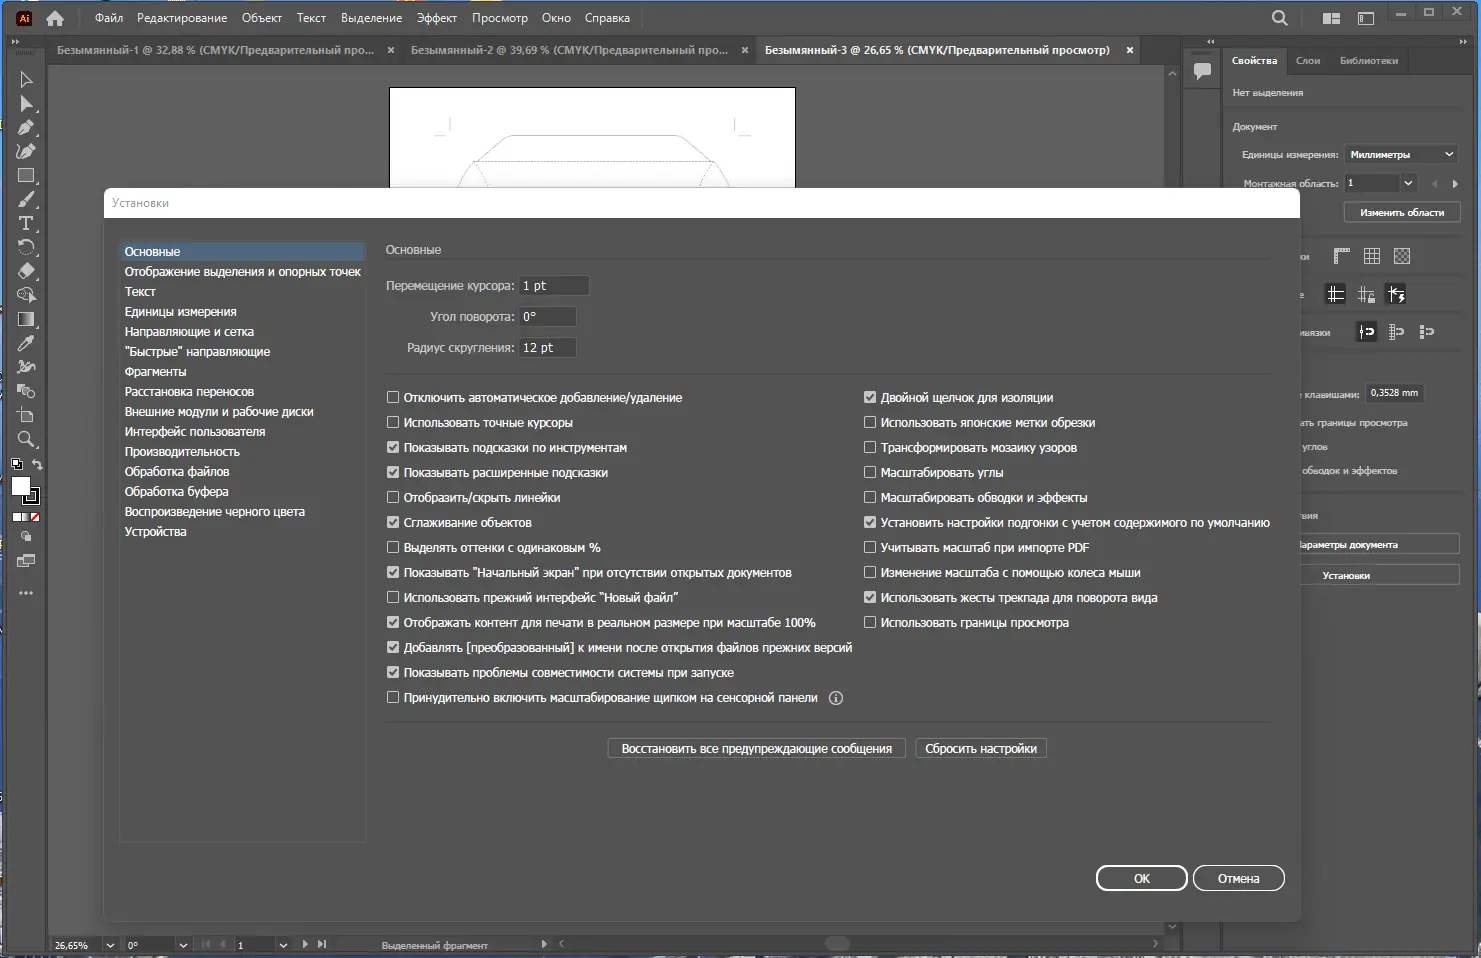Open the Arrange Documents icon
The width and height of the screenshot is (1481, 958).
(x=1331, y=18)
